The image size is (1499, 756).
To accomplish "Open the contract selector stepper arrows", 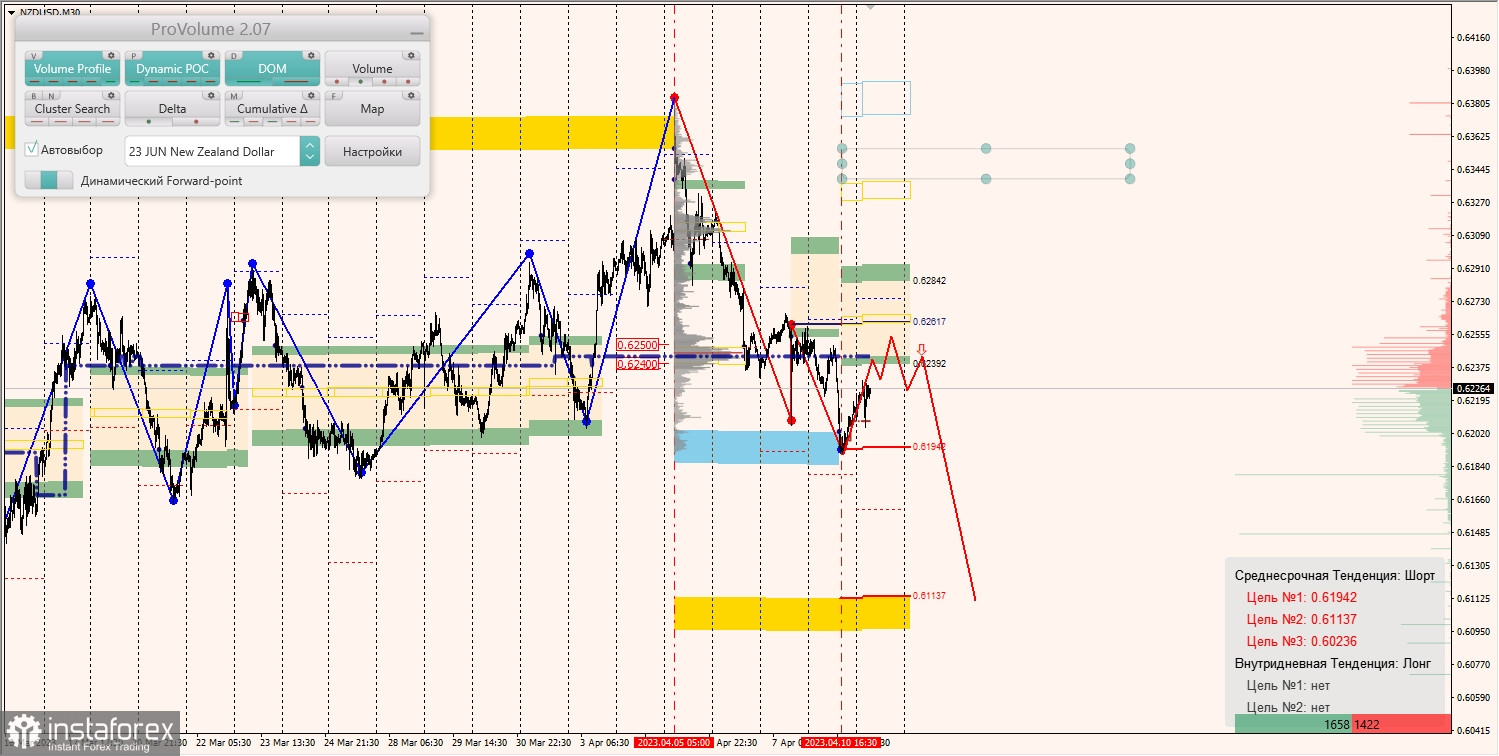I will (x=310, y=151).
